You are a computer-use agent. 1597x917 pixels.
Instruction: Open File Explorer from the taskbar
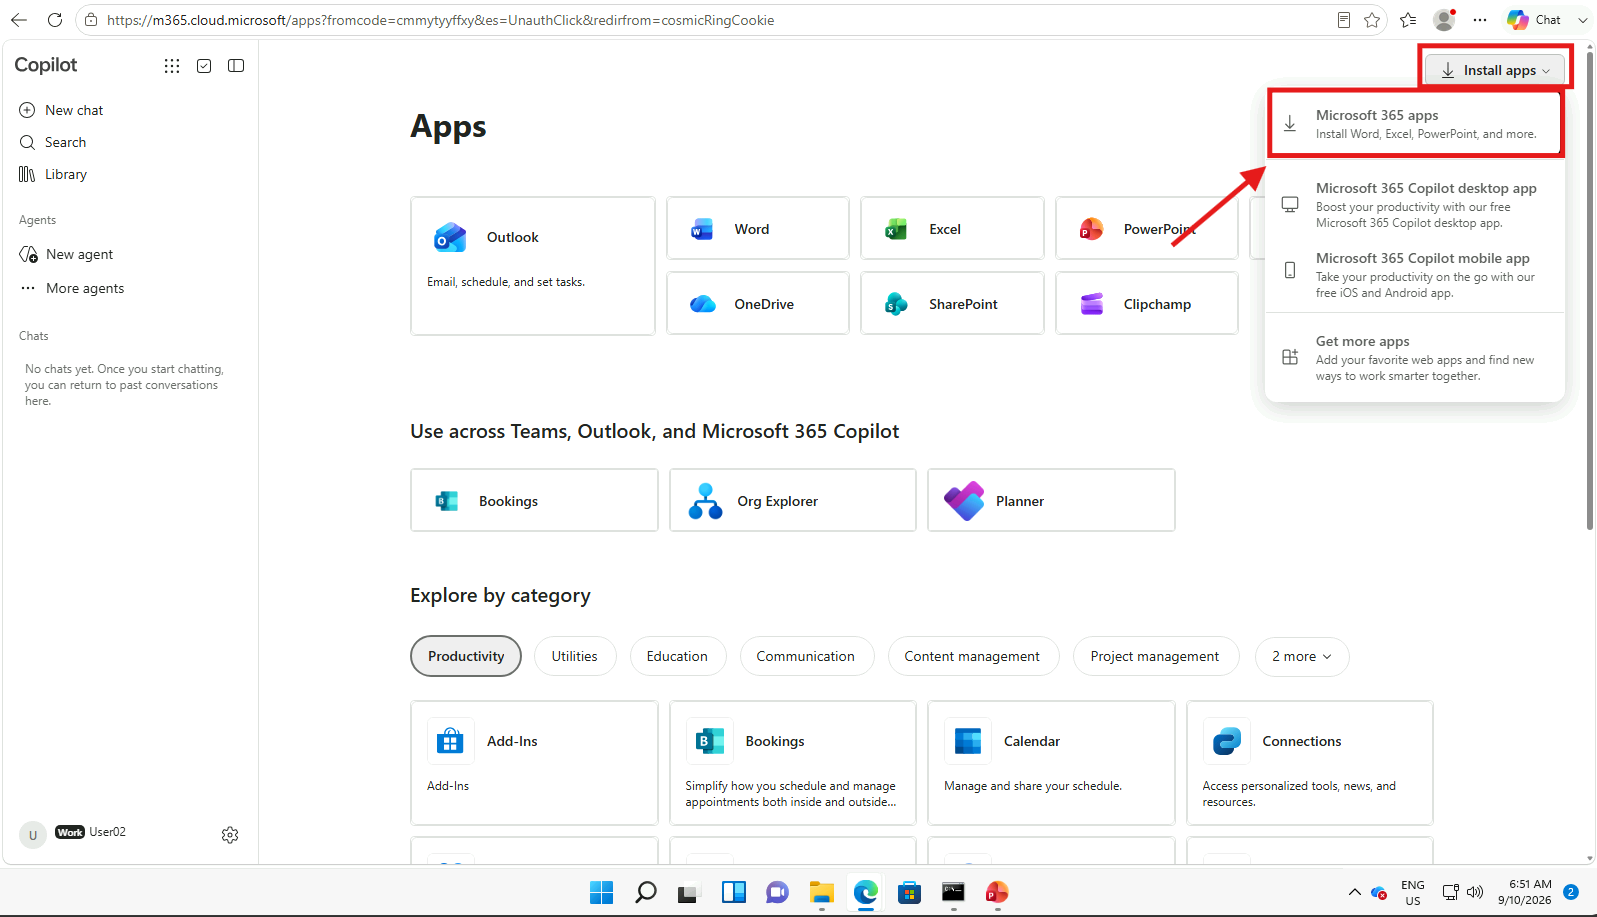(821, 892)
